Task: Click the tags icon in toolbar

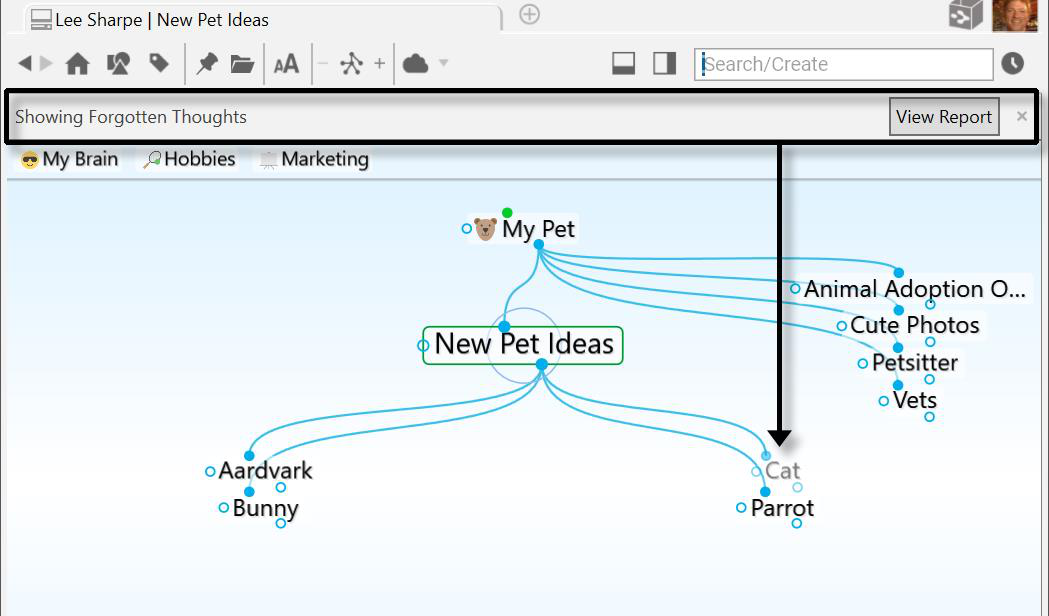Action: 159,64
